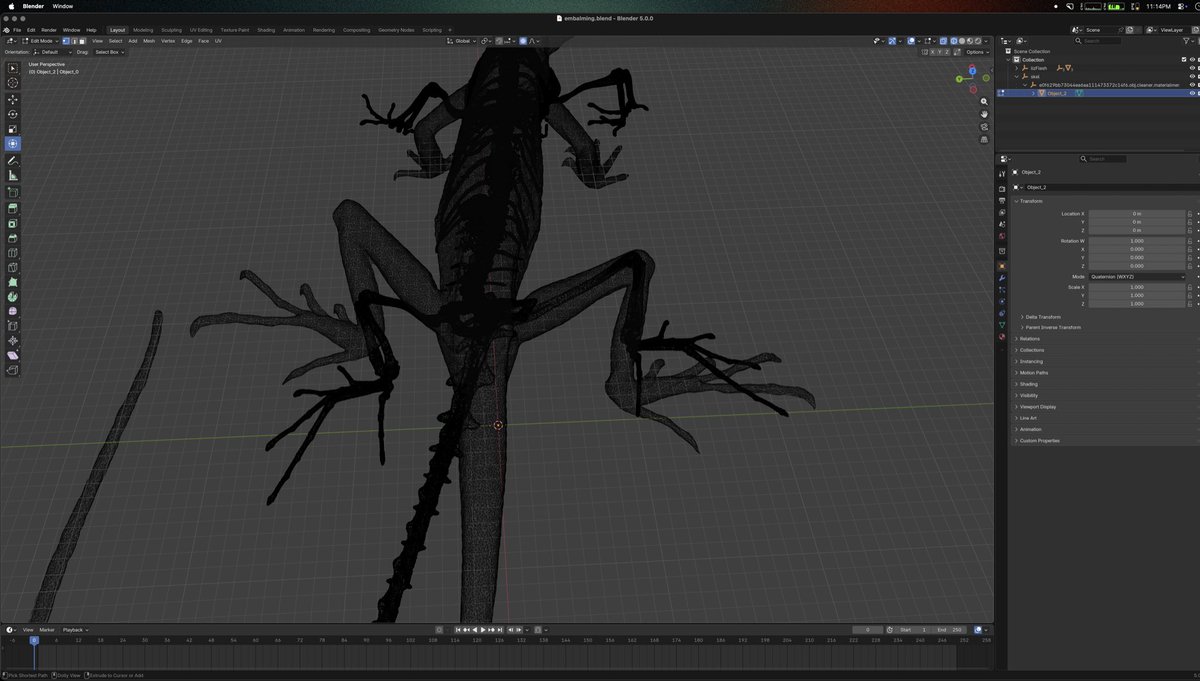The width and height of the screenshot is (1200, 681).
Task: Select the Knife tool
Action: 13,267
